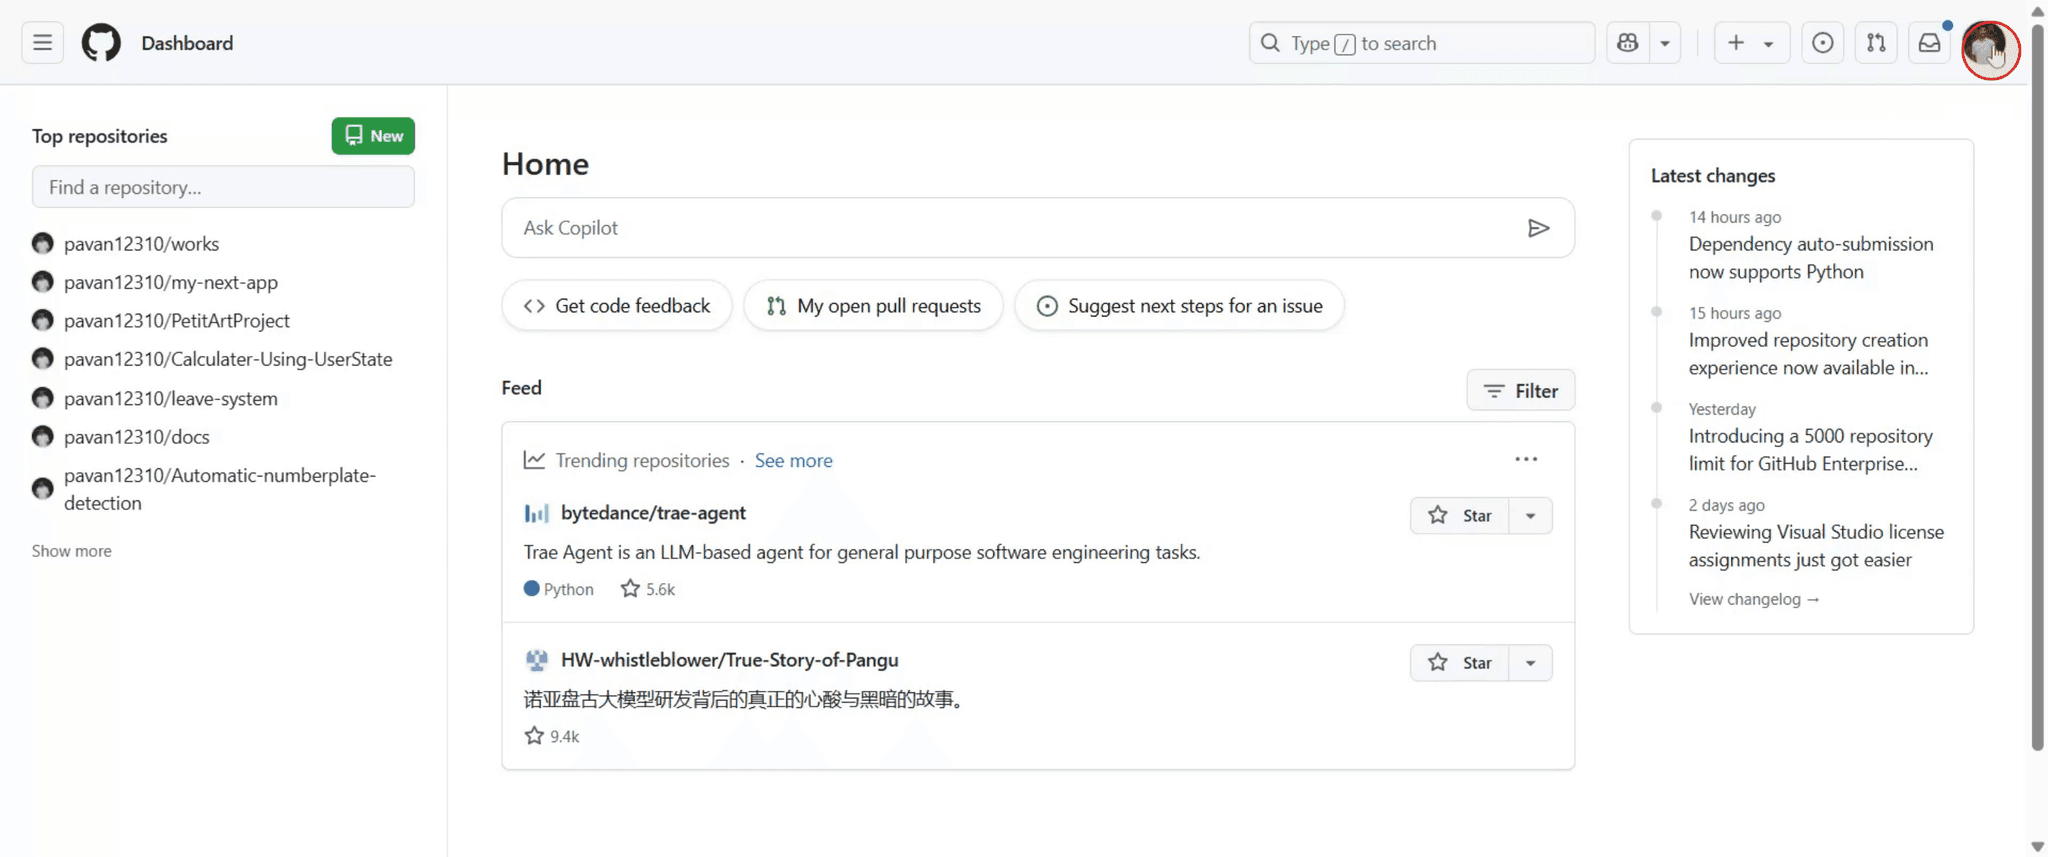Click Show more under Top repositories

coord(72,551)
